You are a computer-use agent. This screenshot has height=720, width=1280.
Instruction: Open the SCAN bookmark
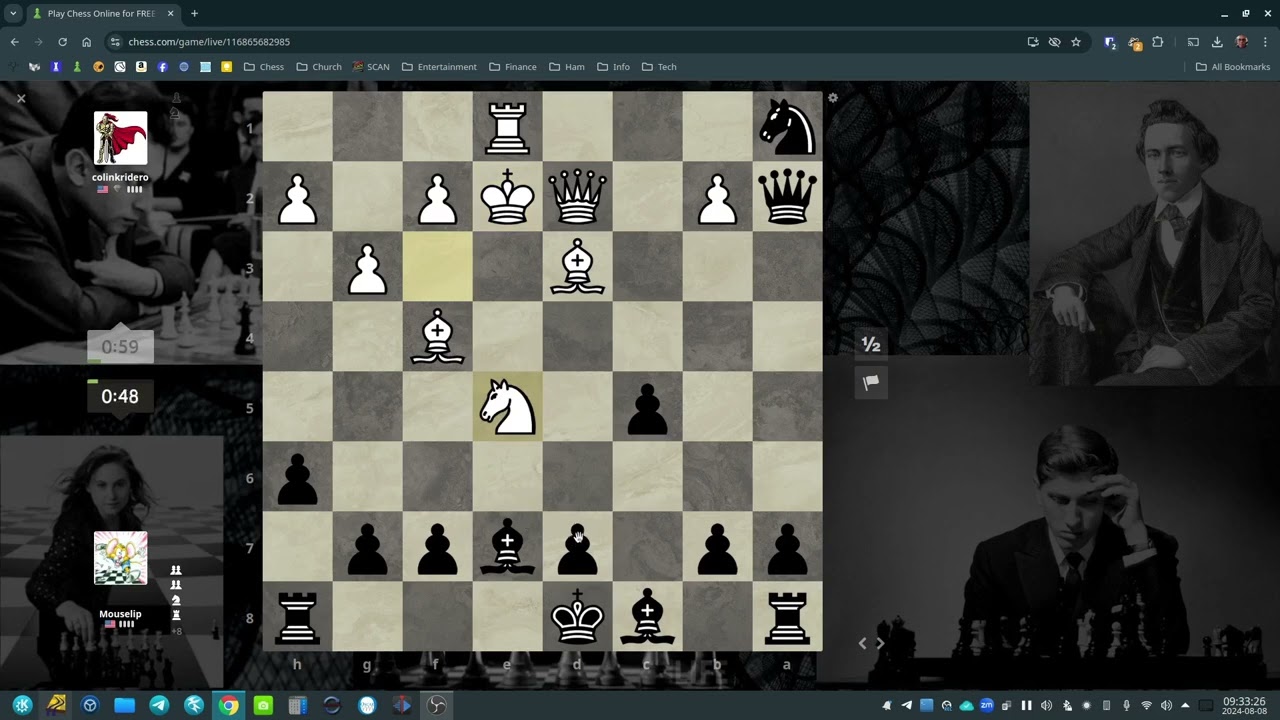[x=371, y=67]
